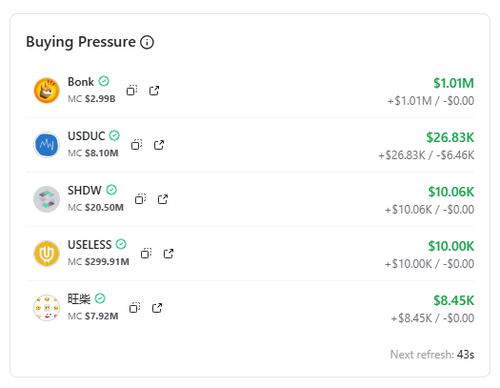The image size is (500, 388).
Task: Open the USELESS token name
Action: click(90, 245)
